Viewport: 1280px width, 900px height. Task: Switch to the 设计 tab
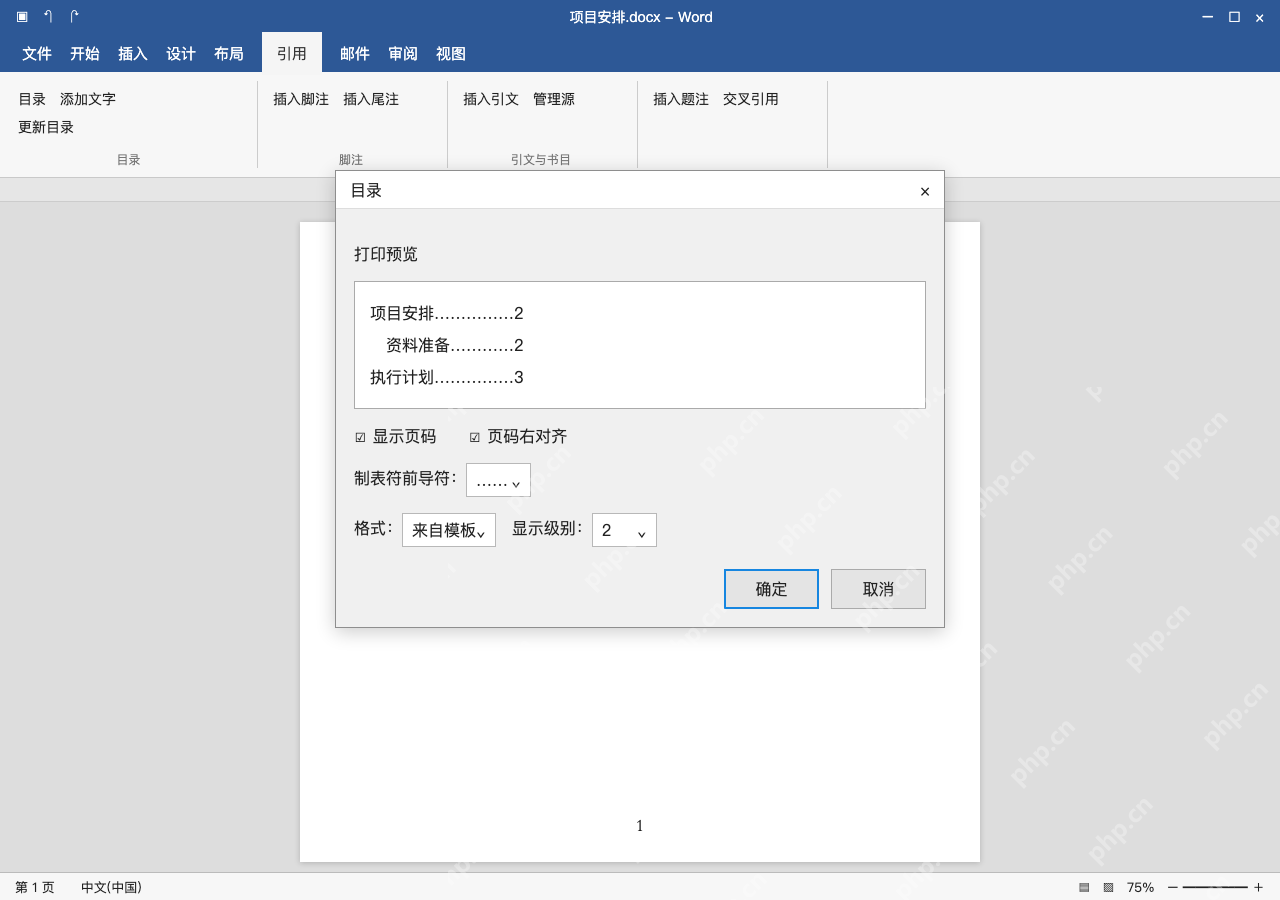coord(181,54)
